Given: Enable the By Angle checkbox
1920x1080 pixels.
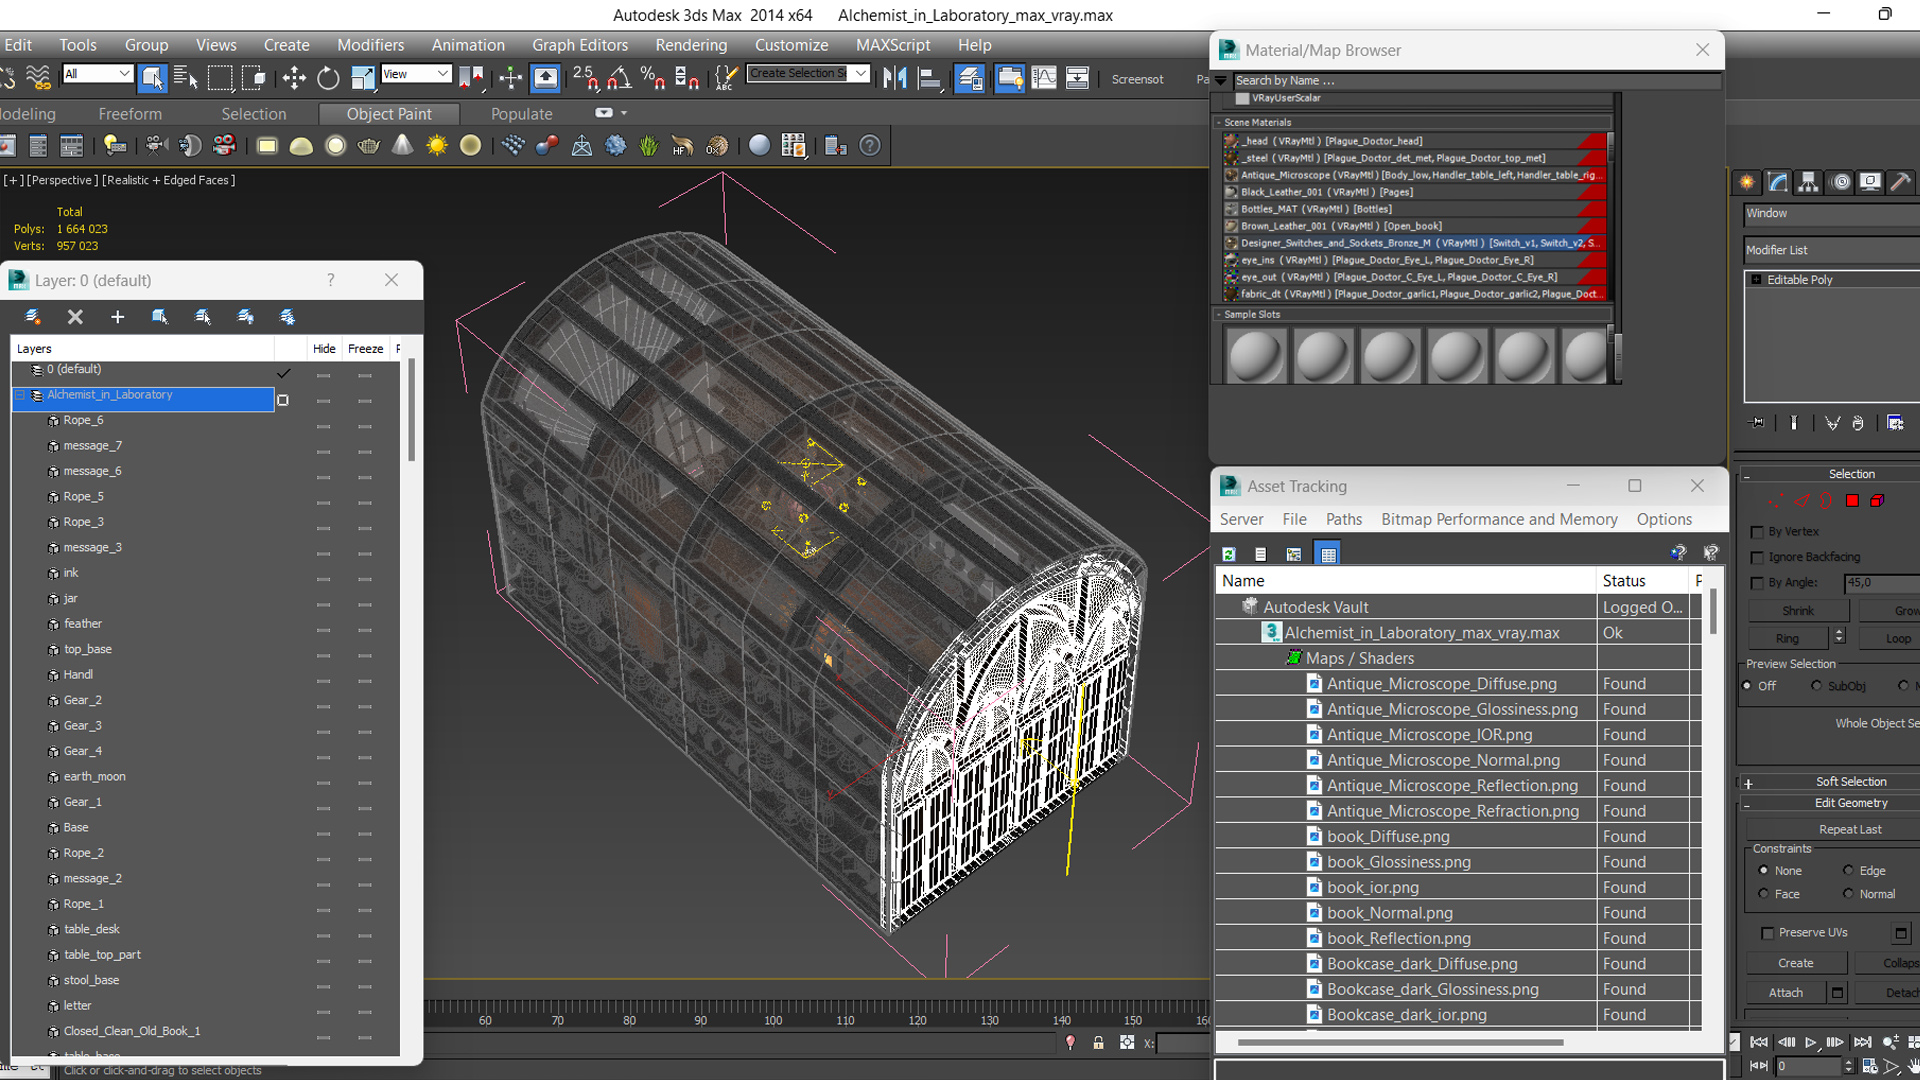Looking at the screenshot, I should pos(1757,583).
